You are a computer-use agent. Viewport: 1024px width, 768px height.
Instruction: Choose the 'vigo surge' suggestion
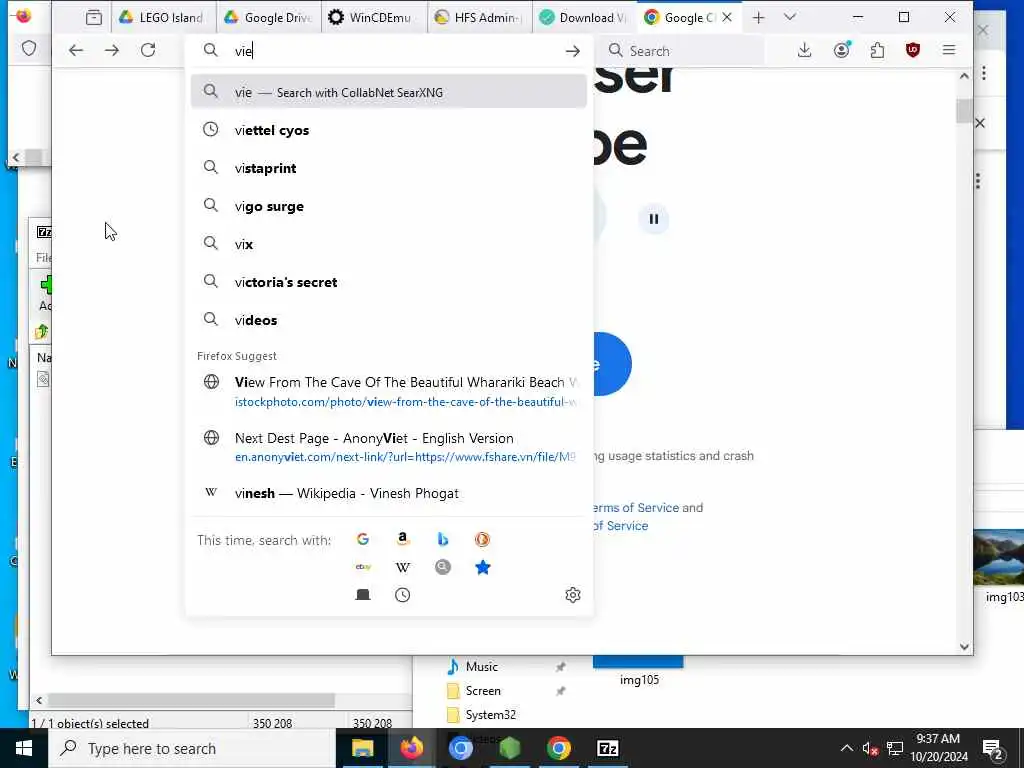(x=389, y=206)
